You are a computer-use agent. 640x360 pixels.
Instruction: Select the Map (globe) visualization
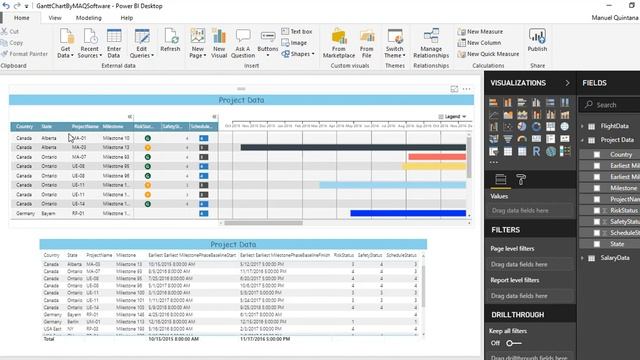(x=565, y=127)
